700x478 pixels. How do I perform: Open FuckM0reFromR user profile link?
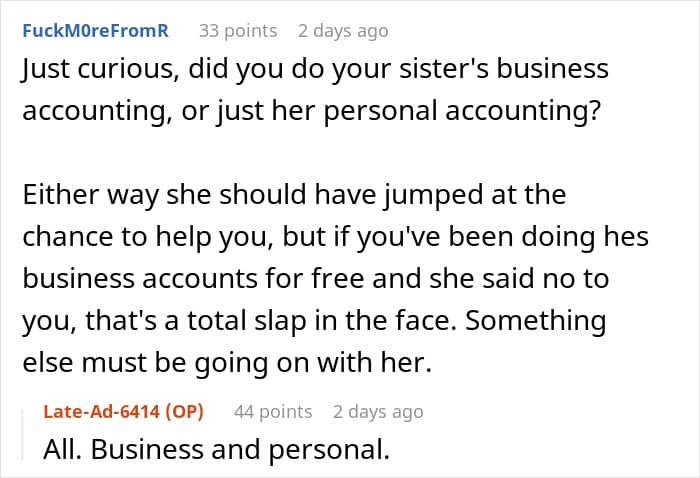[x=95, y=31]
